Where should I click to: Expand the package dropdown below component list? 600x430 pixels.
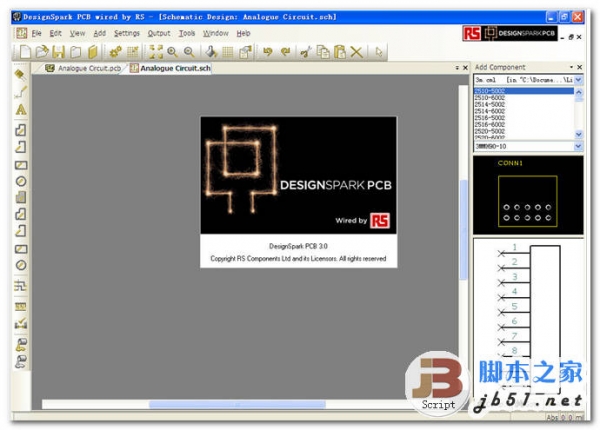(578, 146)
